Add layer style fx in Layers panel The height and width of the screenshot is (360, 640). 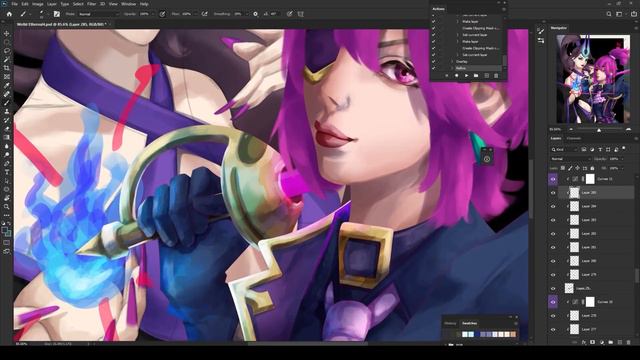584,342
